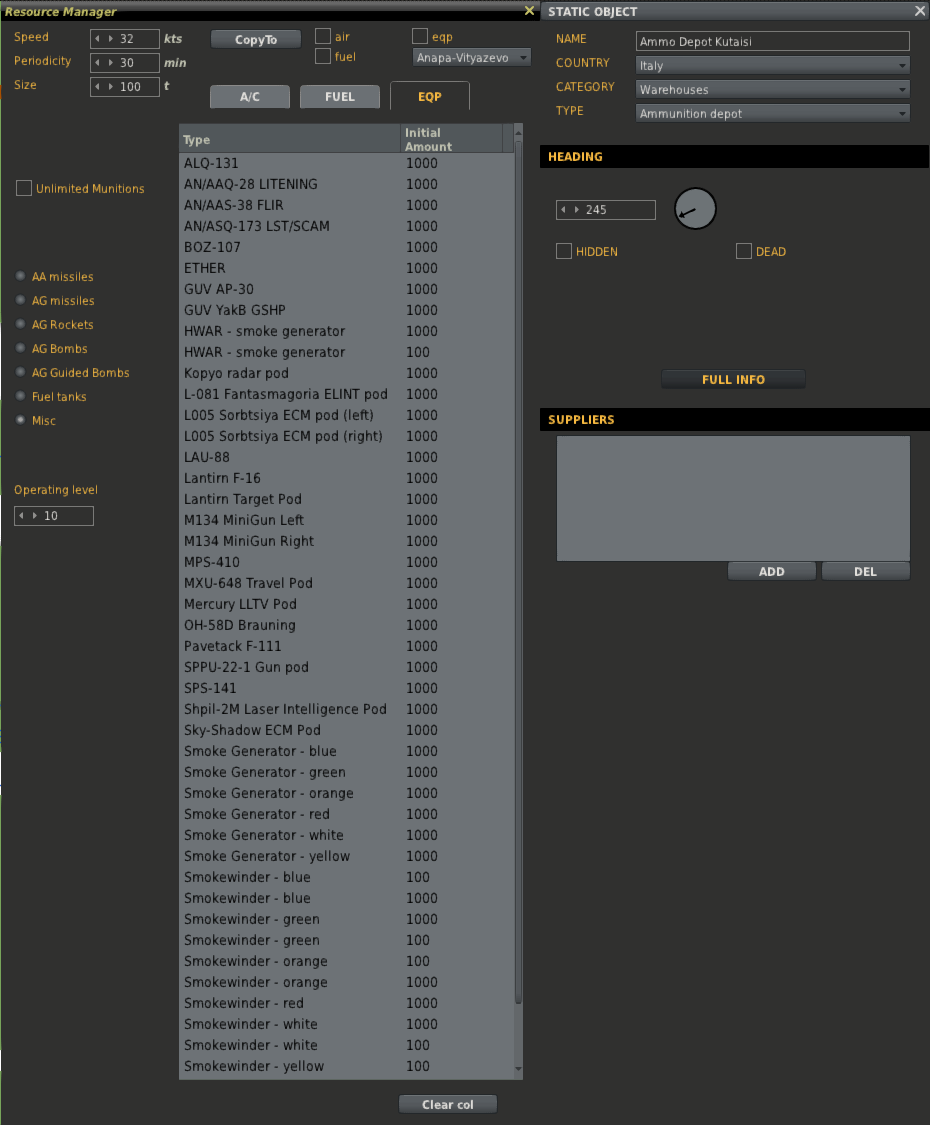Open the COUNTRY dropdown showing Italy

point(773,65)
